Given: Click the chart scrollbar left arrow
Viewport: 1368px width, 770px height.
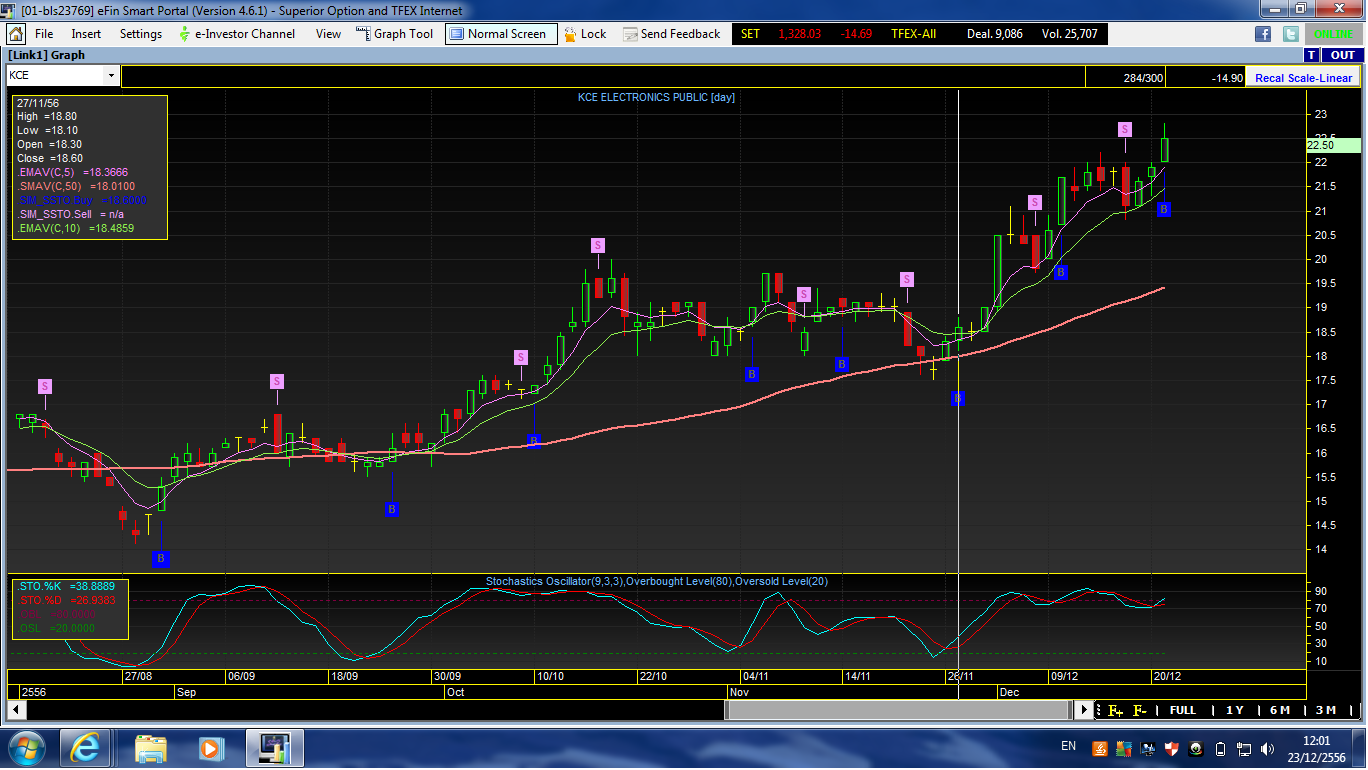Looking at the screenshot, I should pos(15,710).
